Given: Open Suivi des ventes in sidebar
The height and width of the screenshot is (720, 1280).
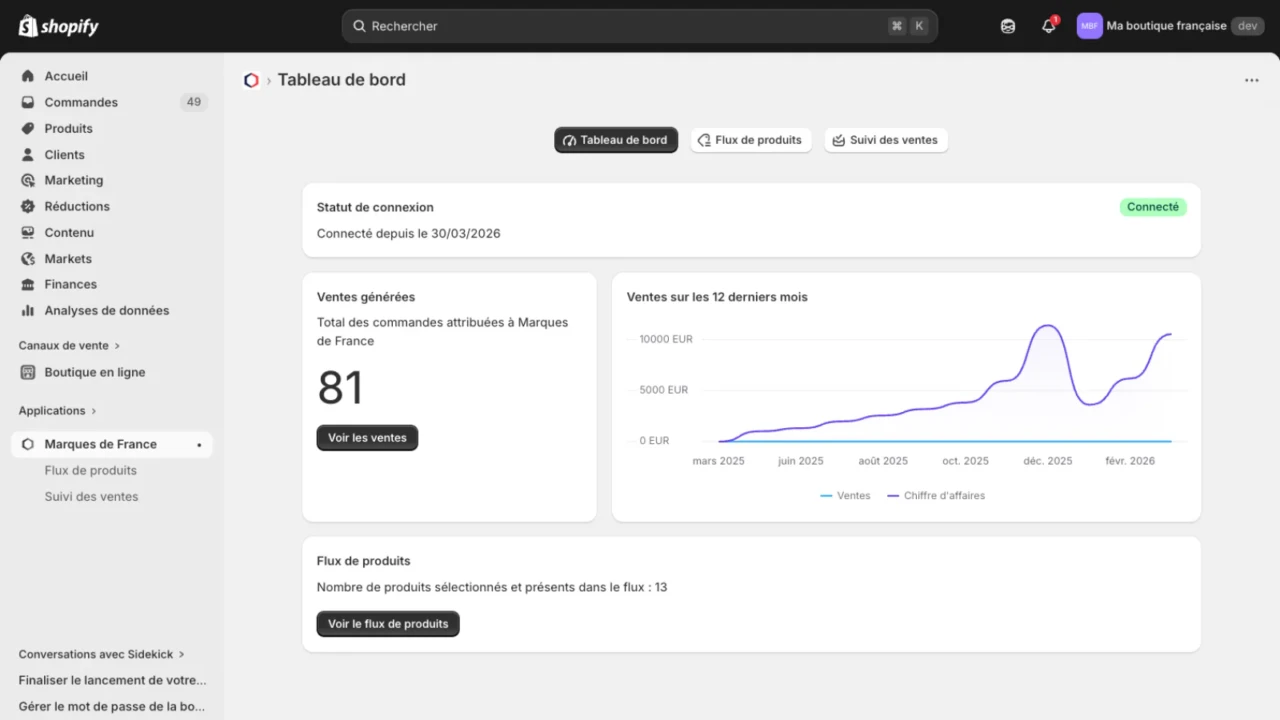Looking at the screenshot, I should click(92, 496).
